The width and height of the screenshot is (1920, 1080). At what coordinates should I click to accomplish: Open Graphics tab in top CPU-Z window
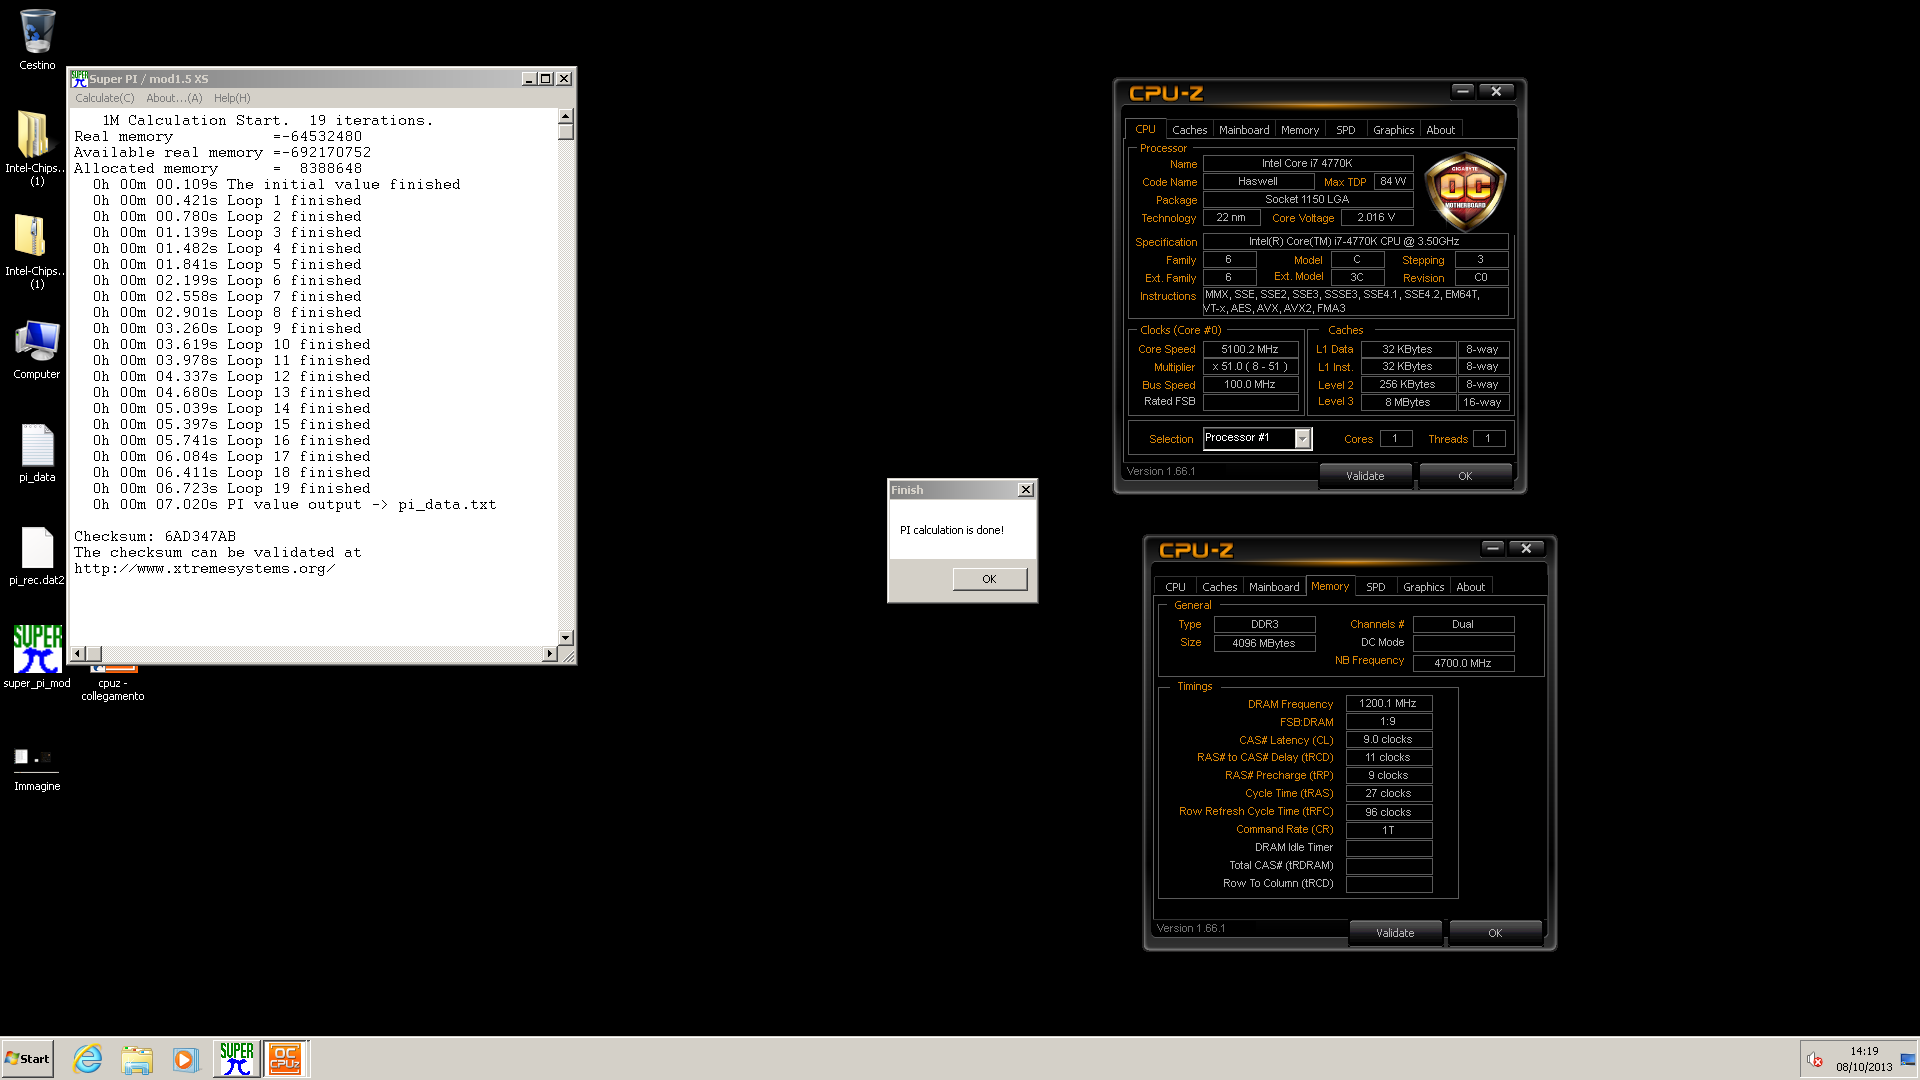[1393, 130]
